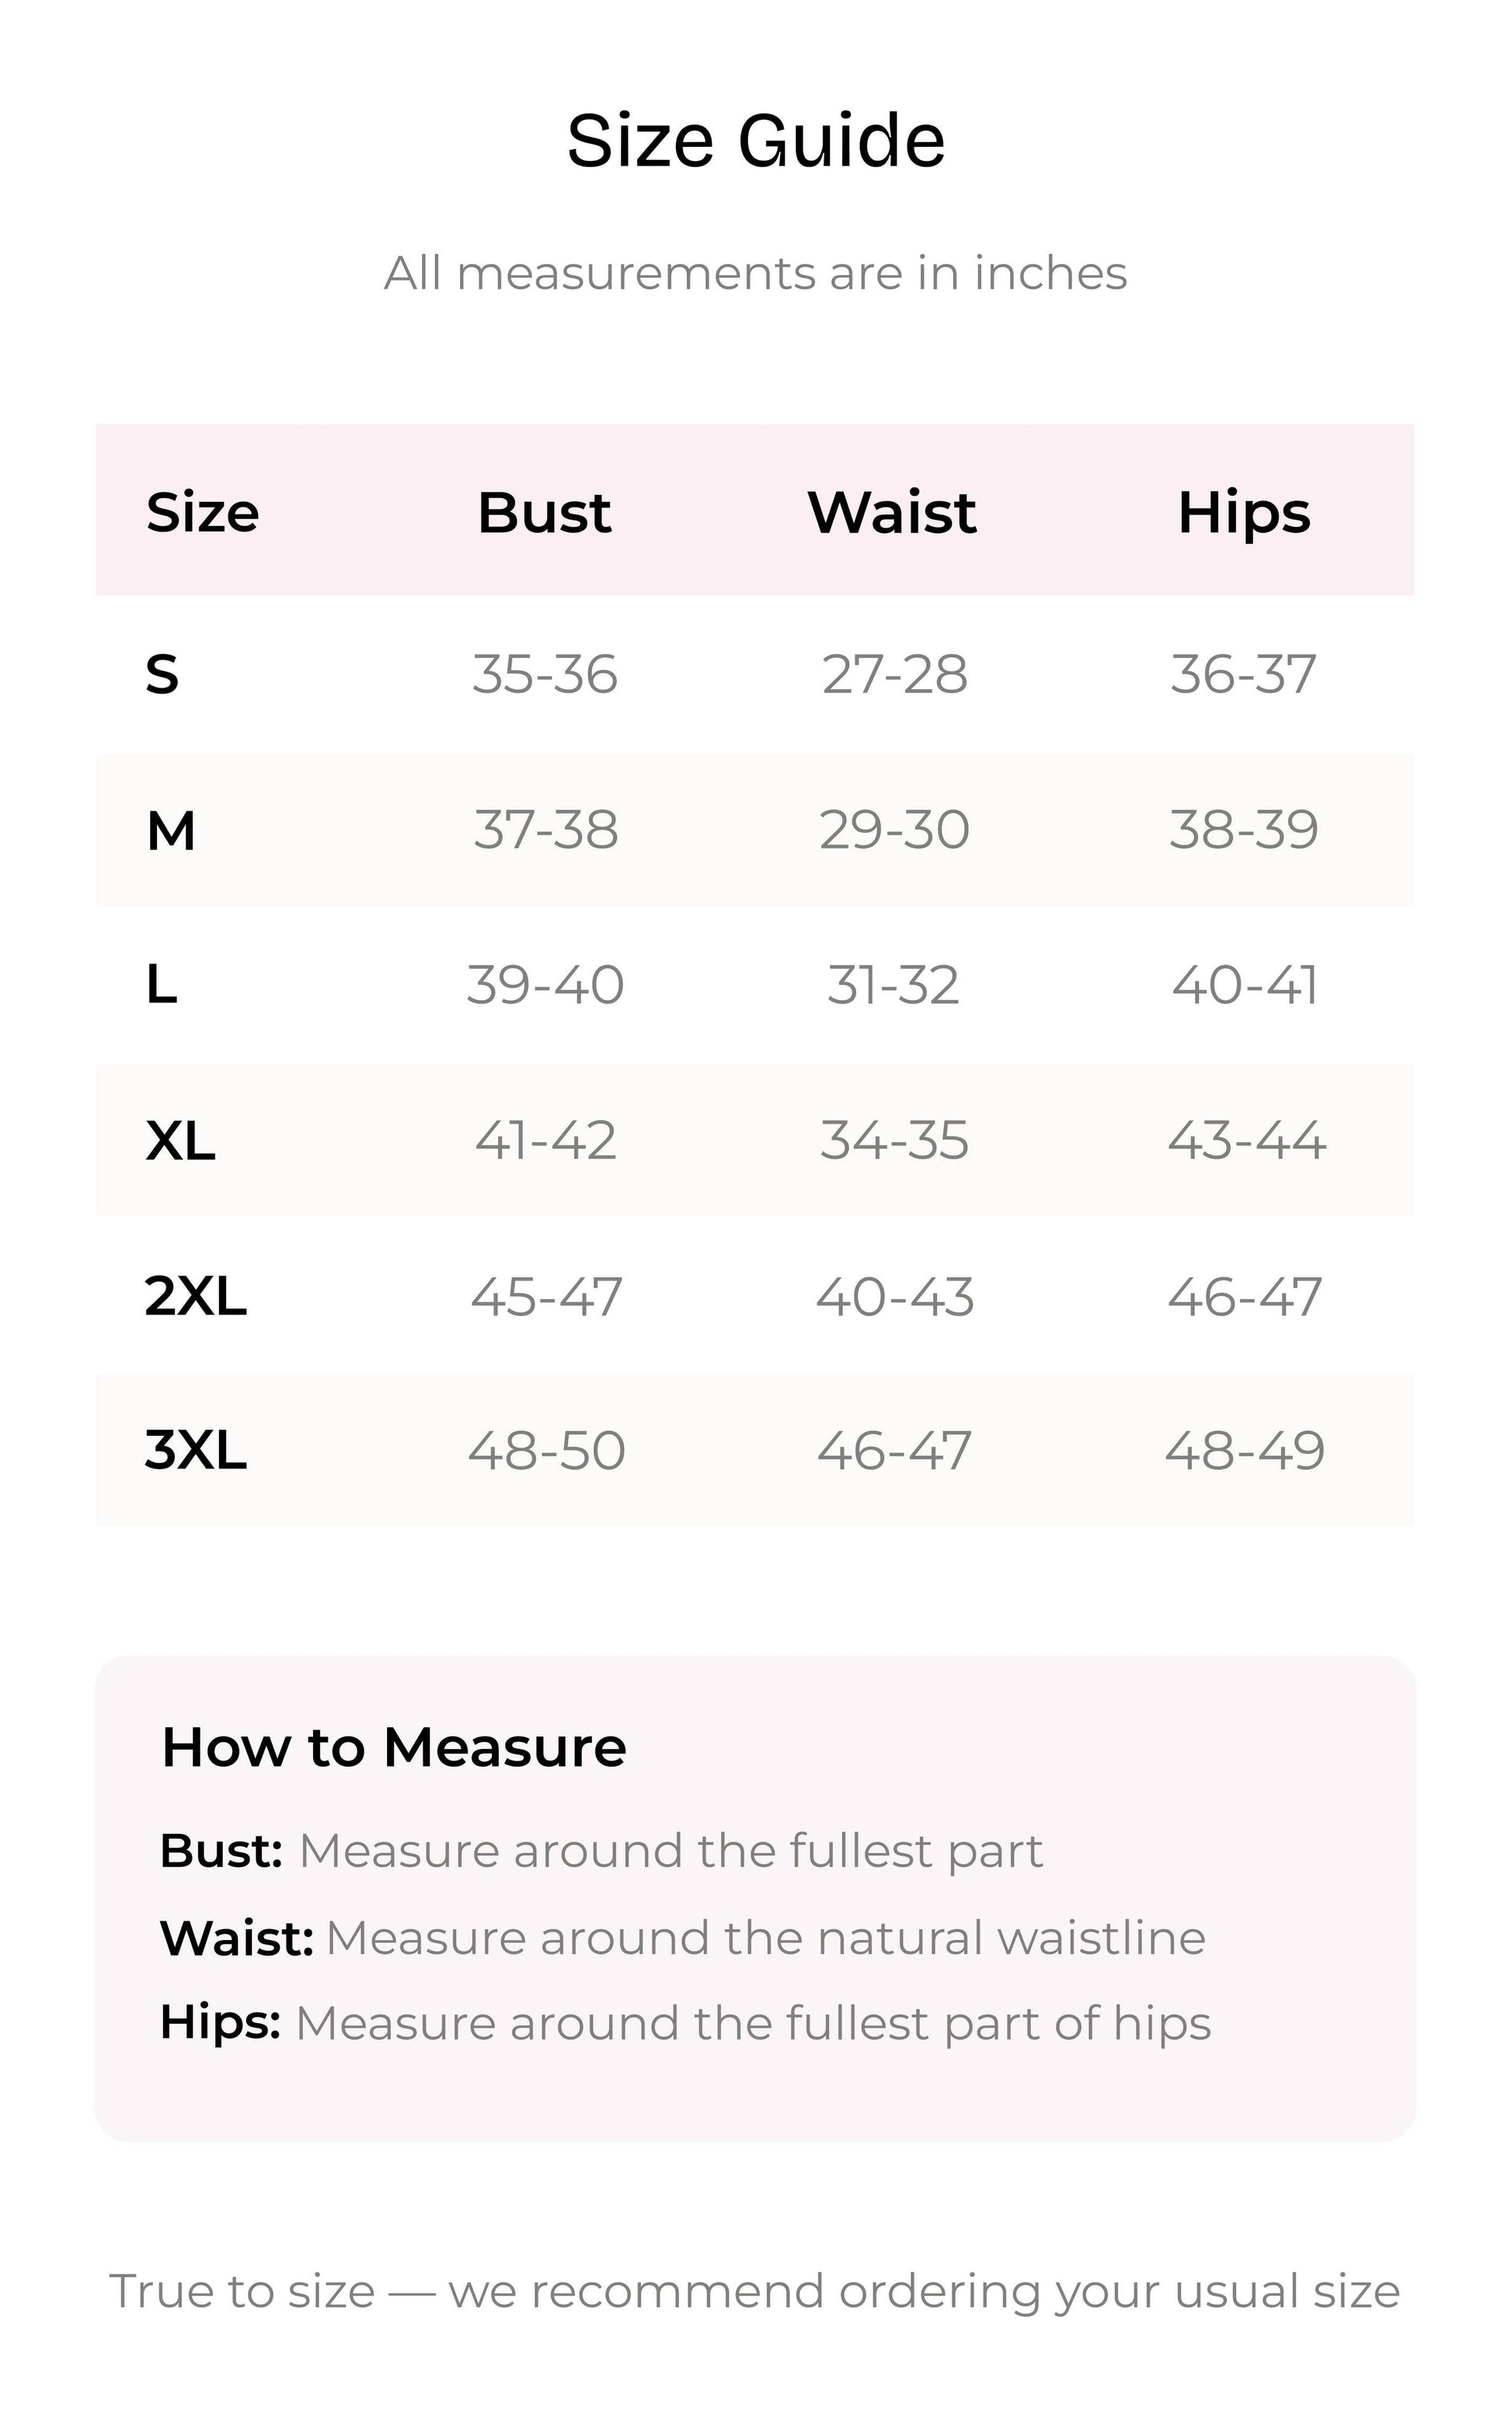Click the Waist measuring instruction line
The height and width of the screenshot is (2414, 1512).
point(683,1938)
